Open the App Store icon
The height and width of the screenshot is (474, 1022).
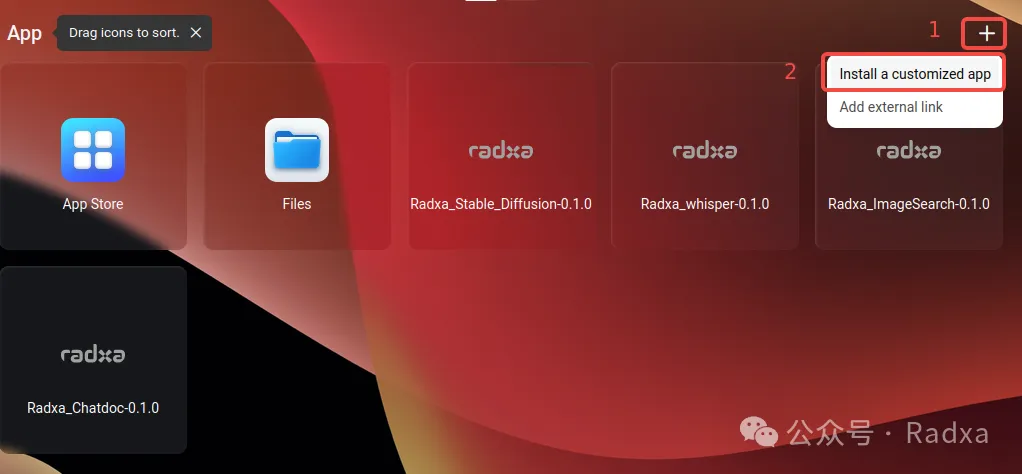(x=93, y=150)
